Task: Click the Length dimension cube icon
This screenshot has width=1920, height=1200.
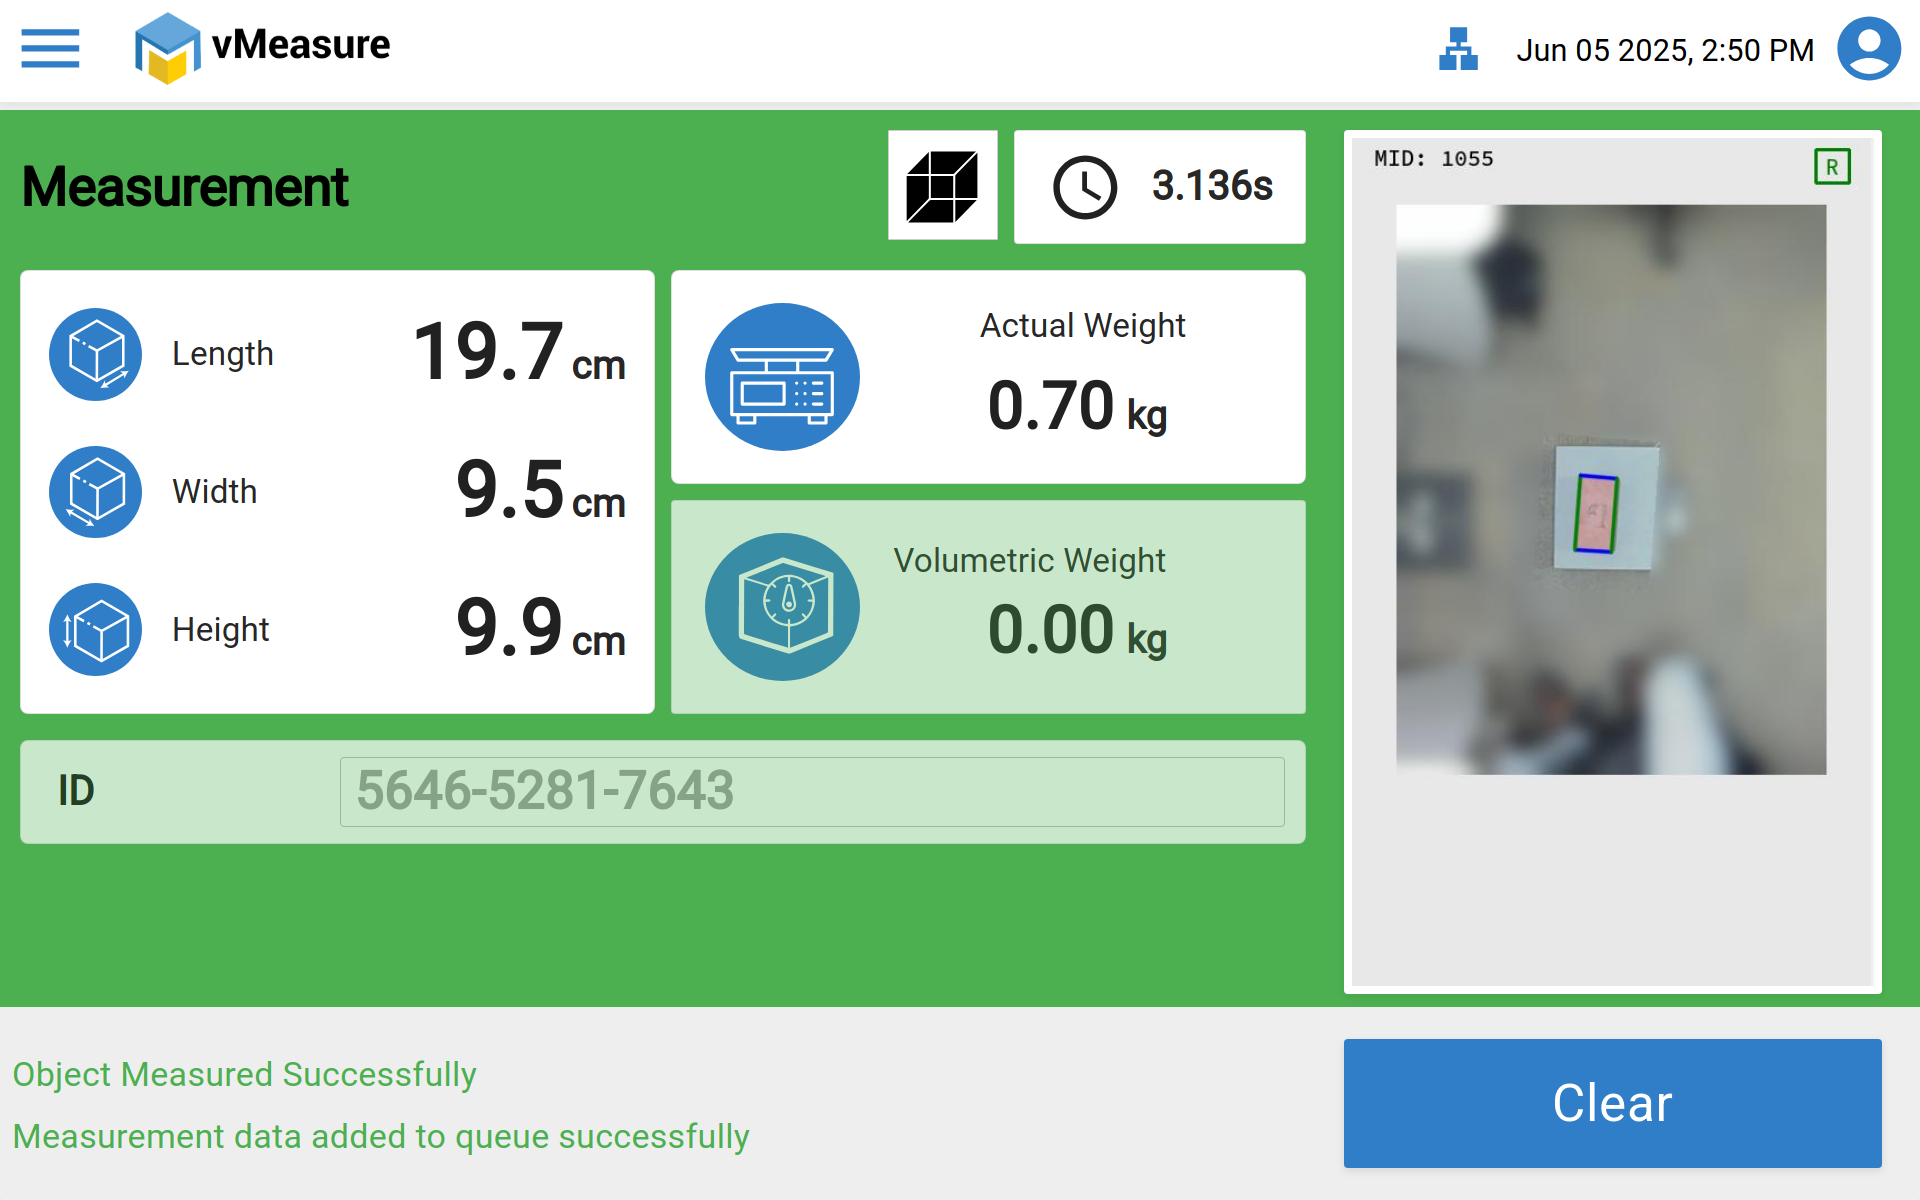Action: tap(96, 354)
